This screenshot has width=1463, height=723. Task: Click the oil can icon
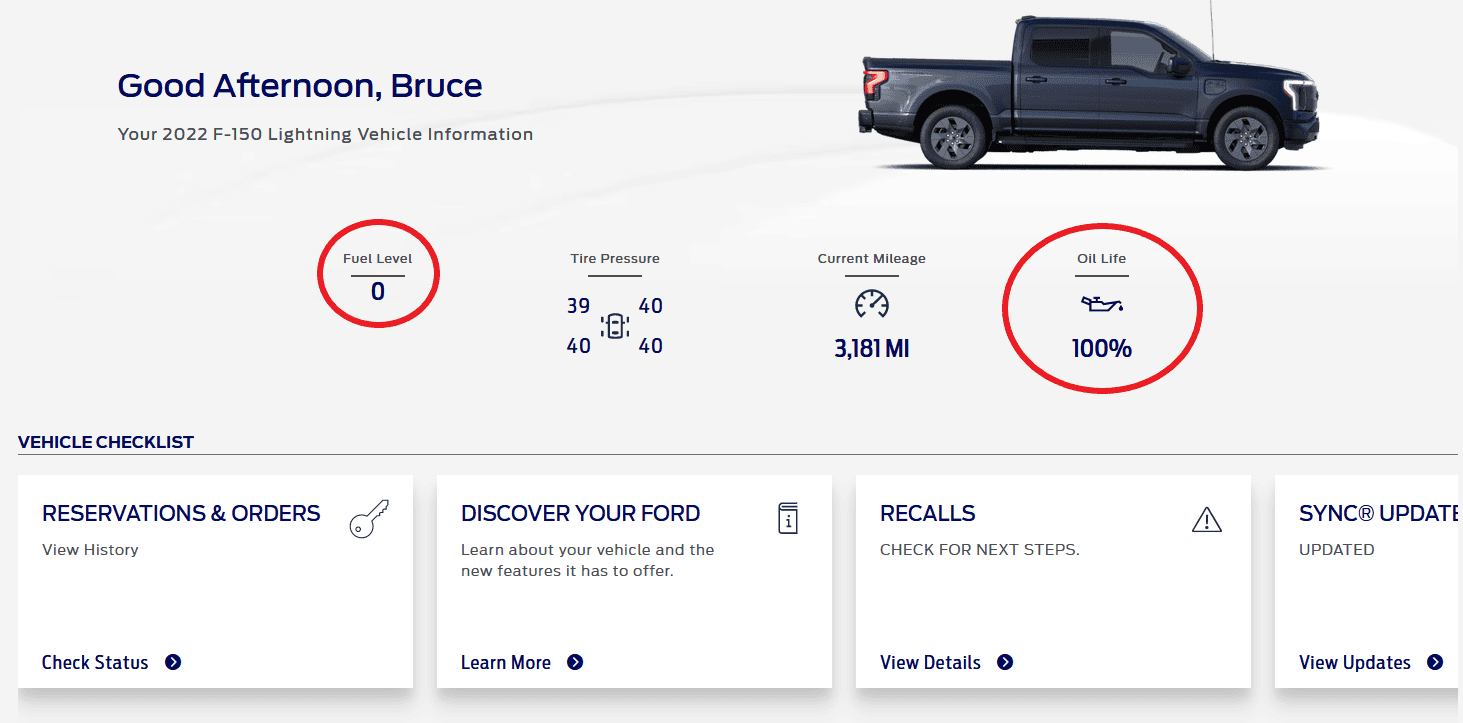click(x=1101, y=304)
